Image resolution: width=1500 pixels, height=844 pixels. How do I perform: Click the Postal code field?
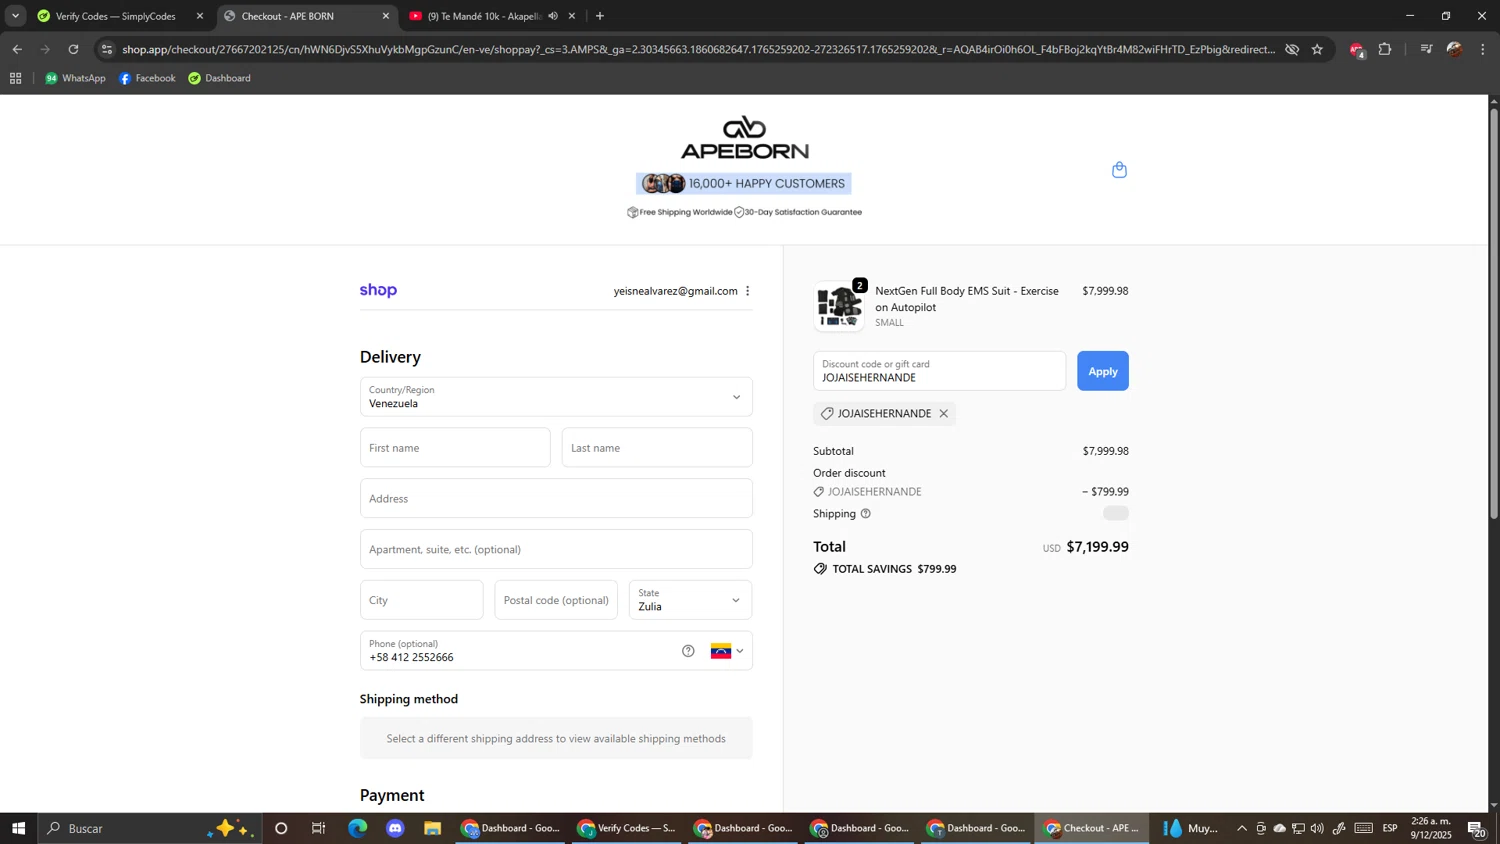[x=556, y=600]
